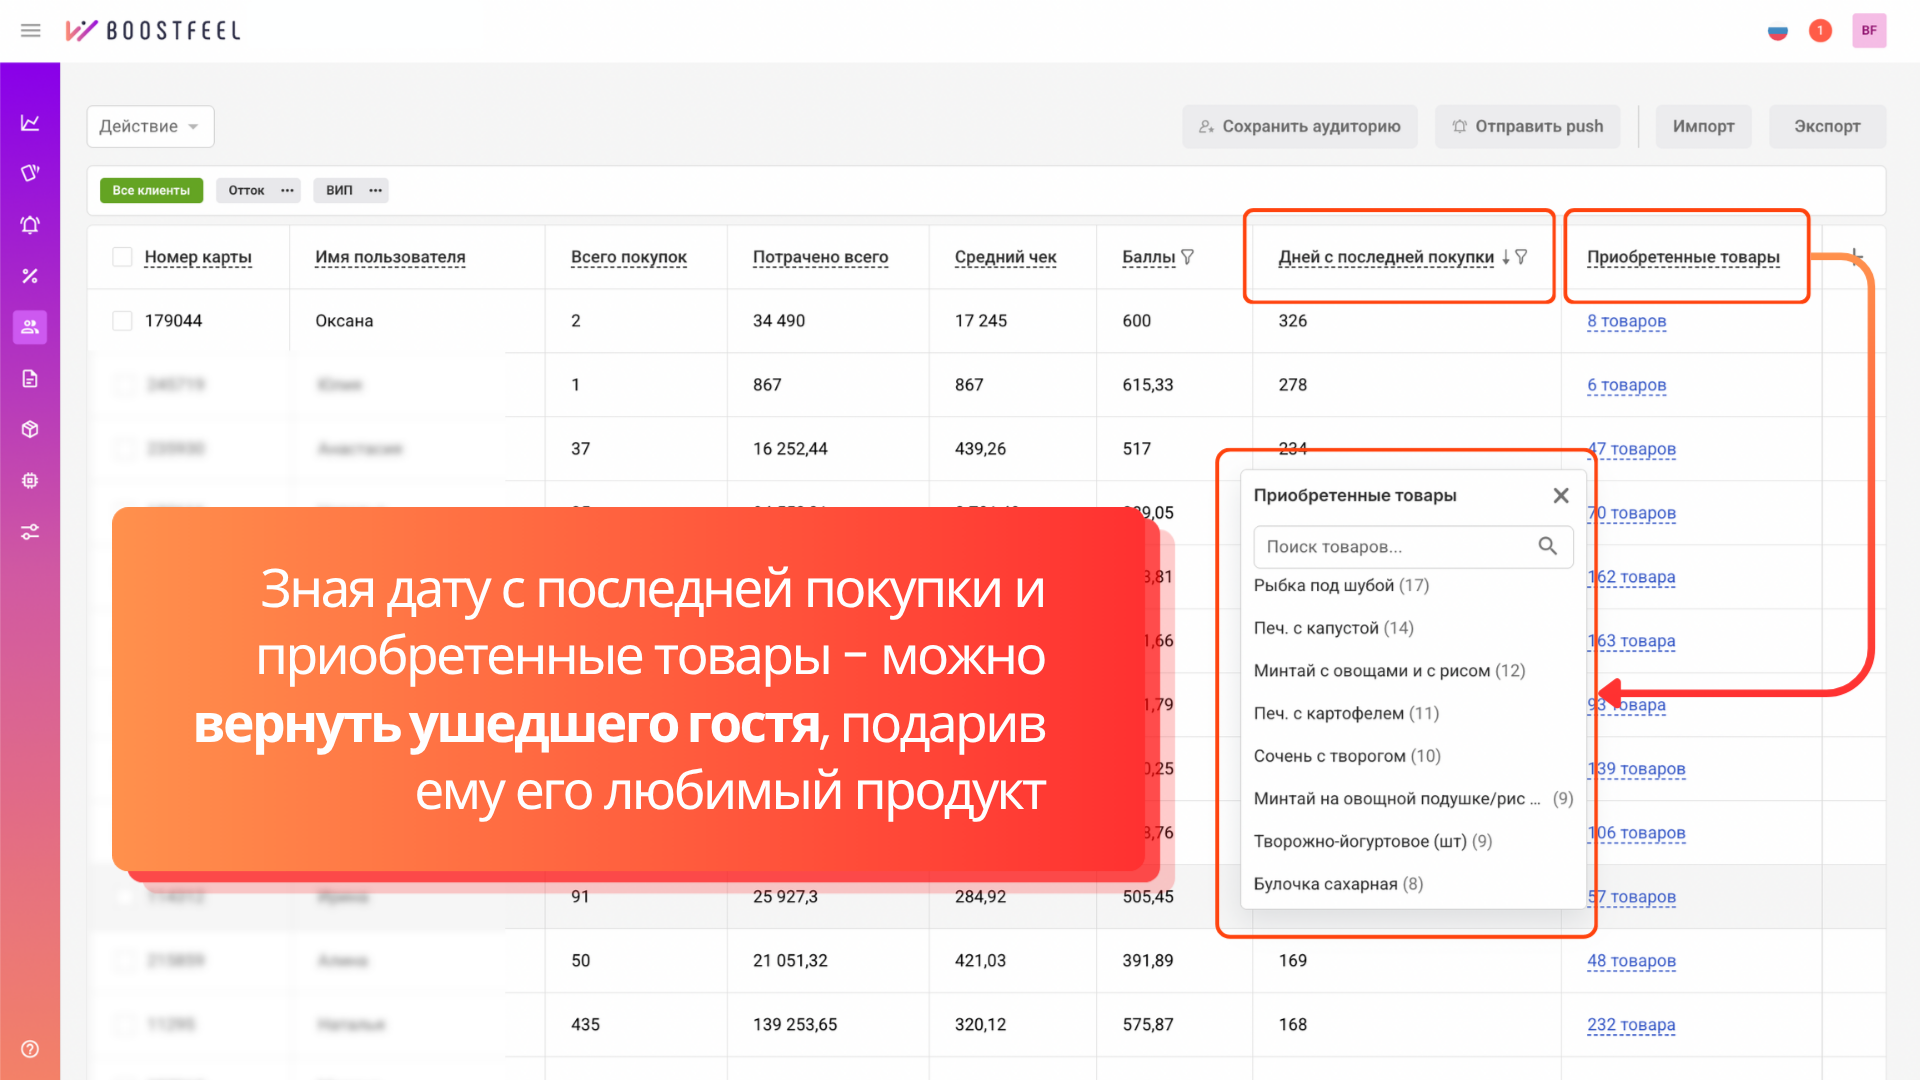This screenshot has height=1080, width=1920.
Task: Click the Баллы column header
Action: (1148, 257)
